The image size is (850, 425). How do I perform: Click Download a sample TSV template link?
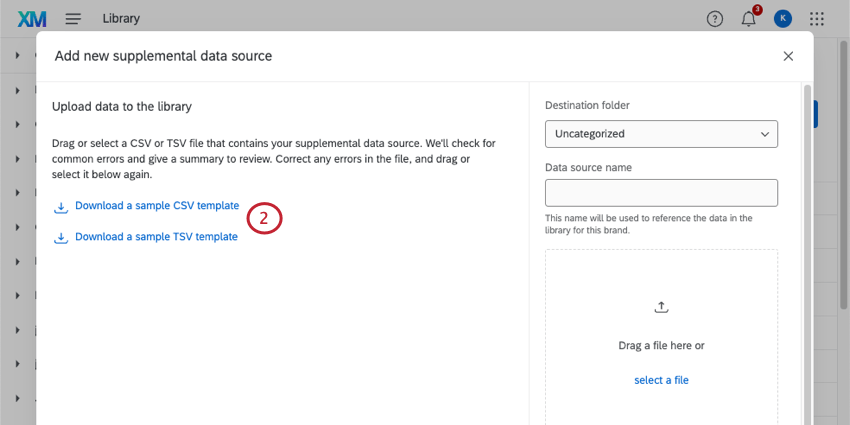tap(156, 237)
